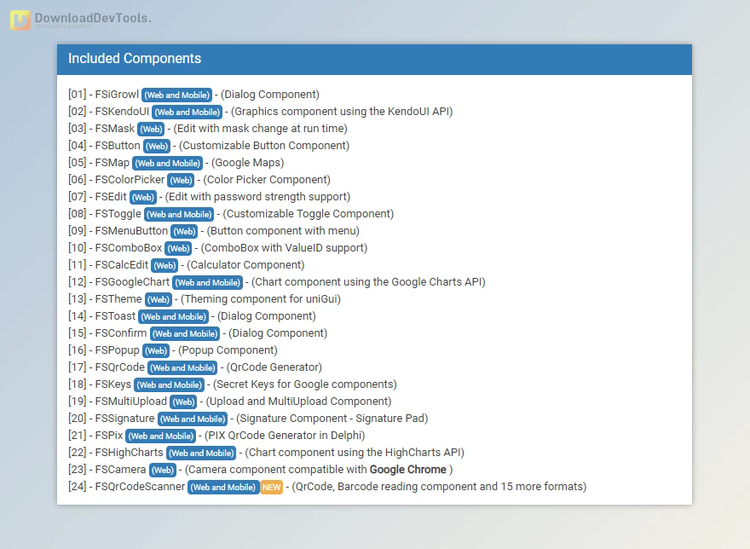Click the Web badge beside FSPopup
The height and width of the screenshot is (549, 750).
pos(156,351)
